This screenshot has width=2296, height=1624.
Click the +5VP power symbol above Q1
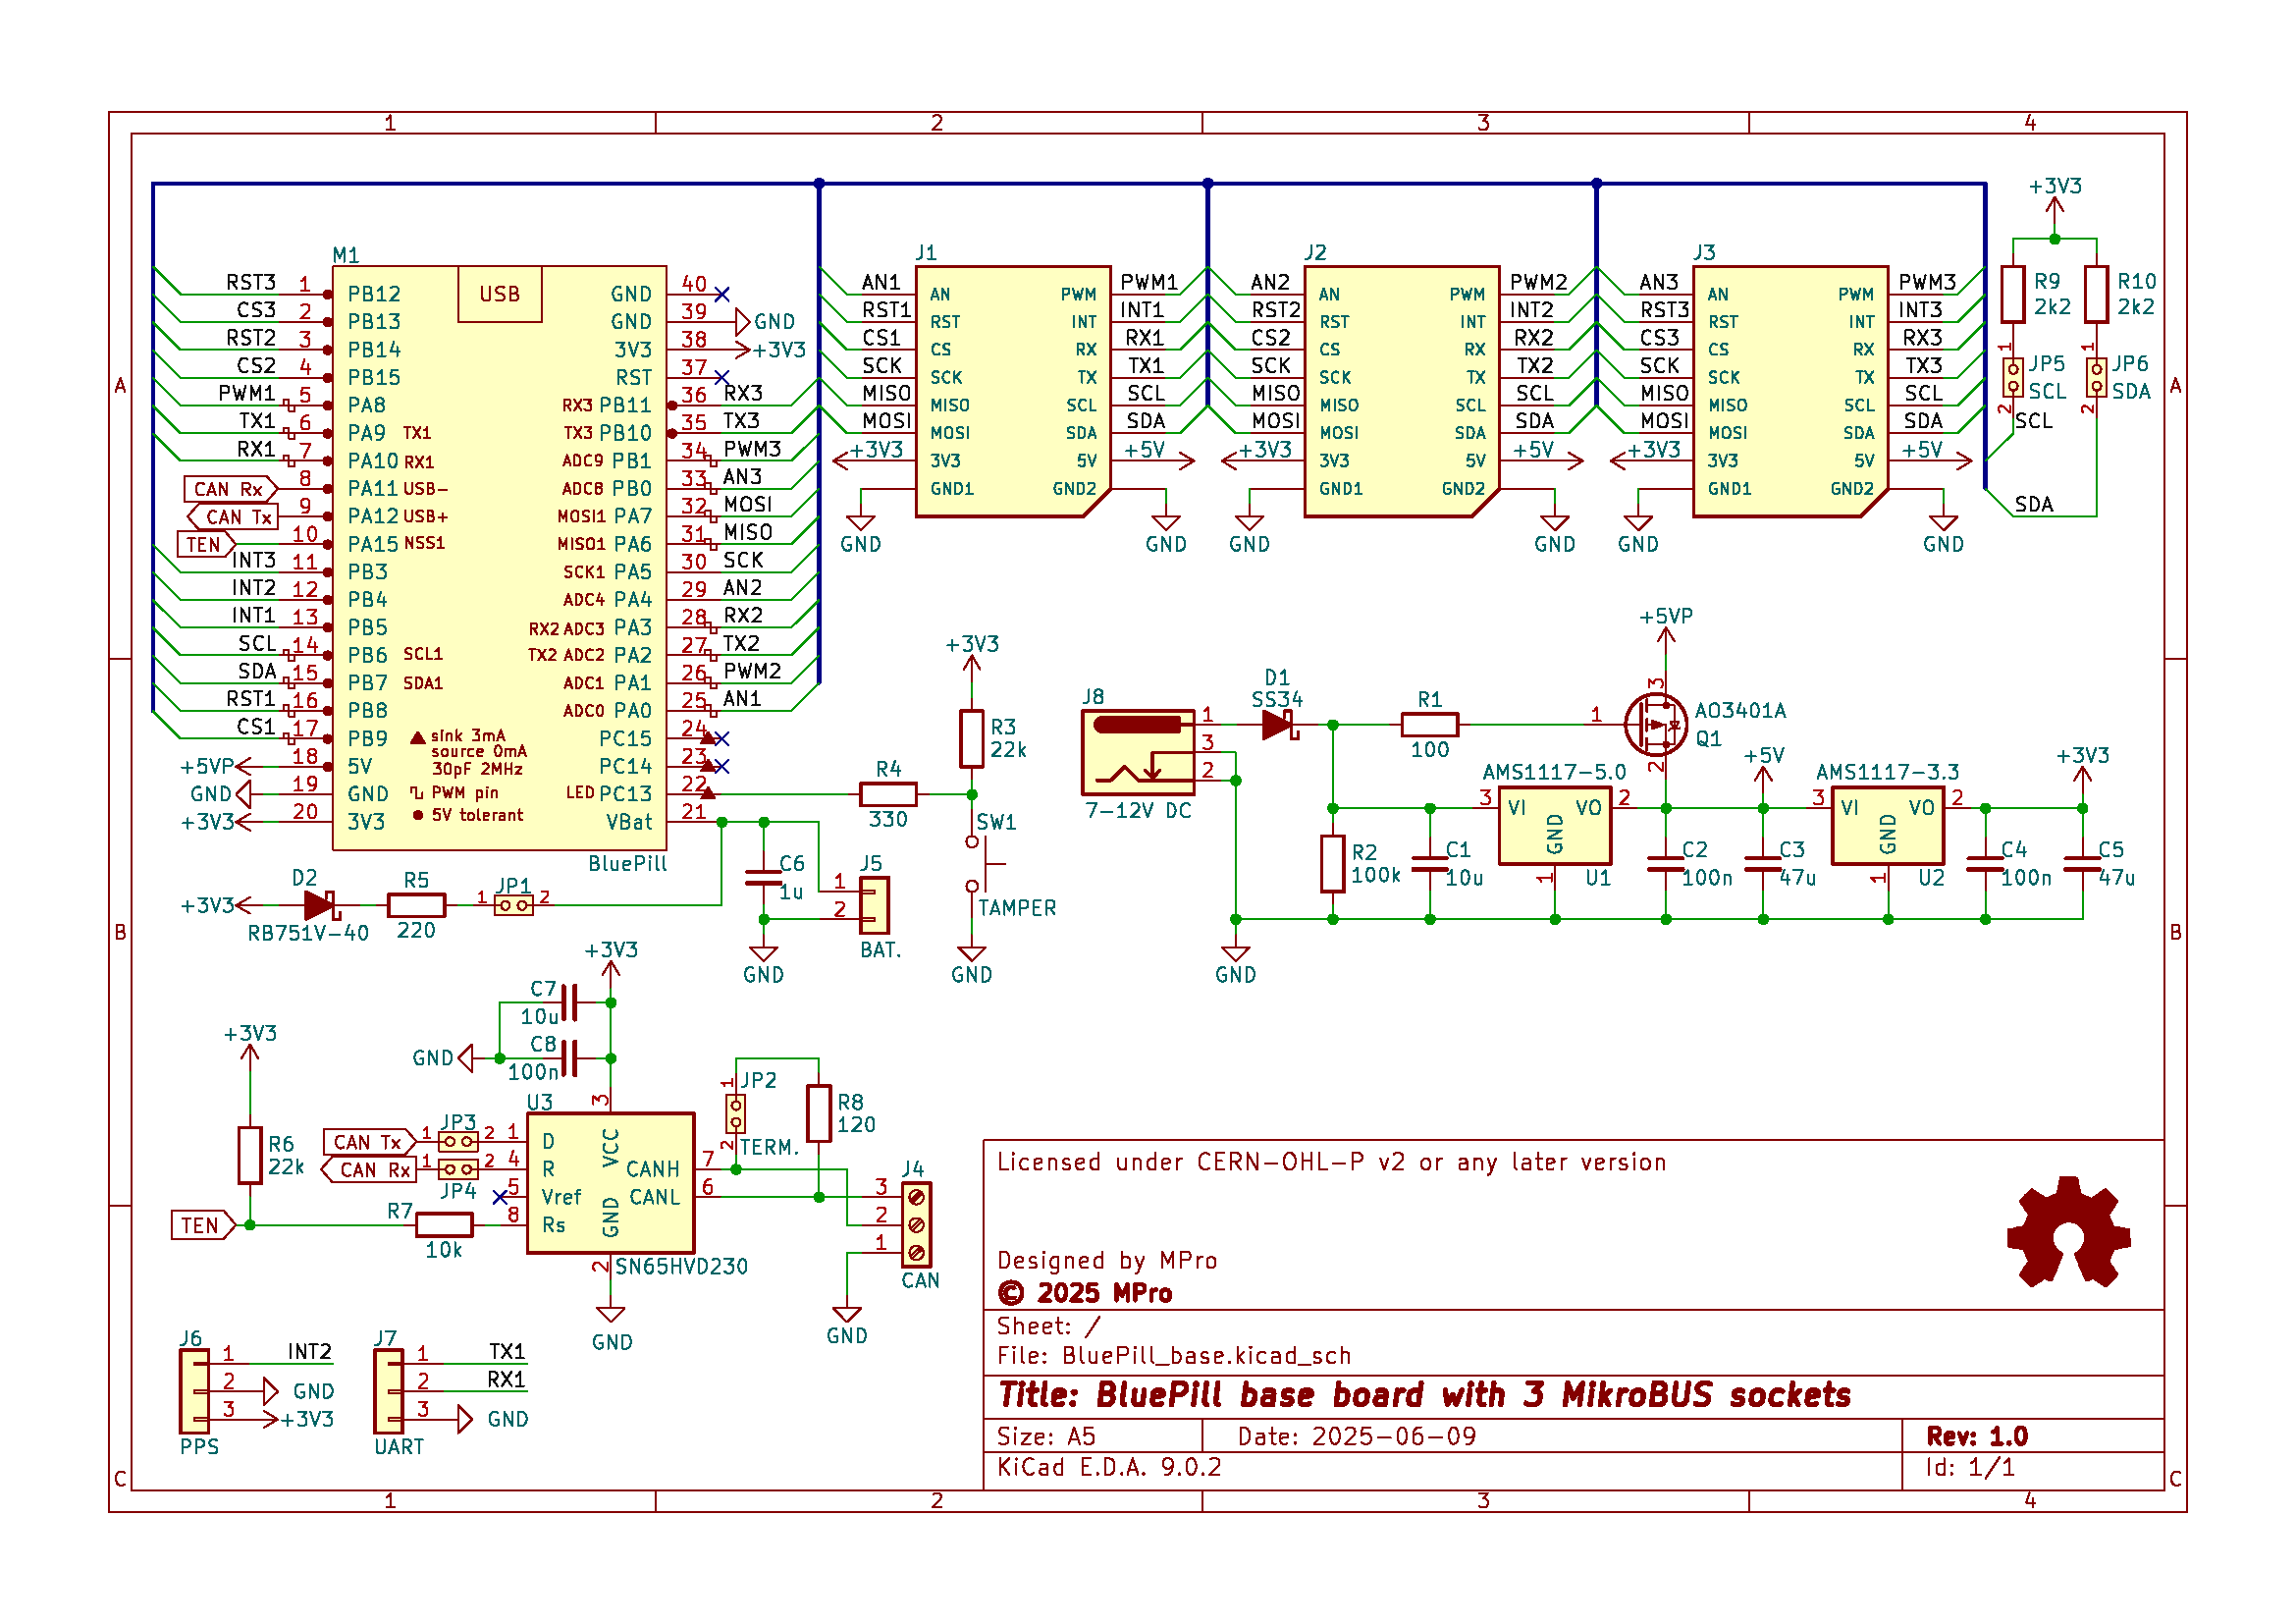coord(1665,630)
